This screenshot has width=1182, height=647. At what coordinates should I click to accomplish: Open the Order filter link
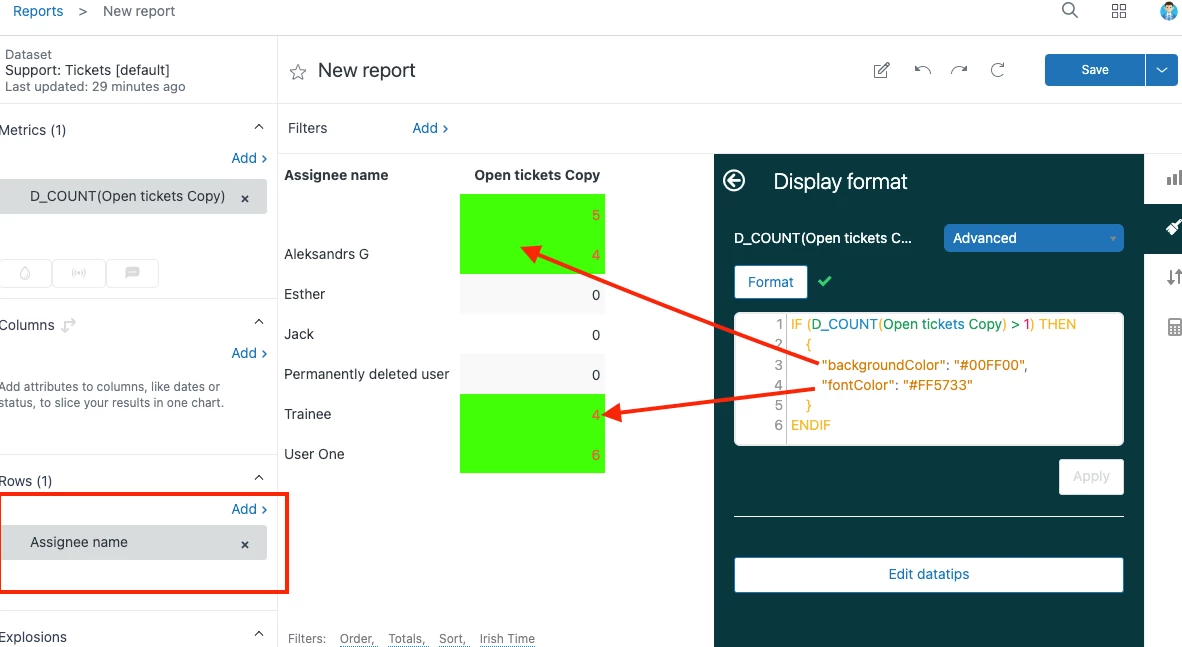pos(357,639)
